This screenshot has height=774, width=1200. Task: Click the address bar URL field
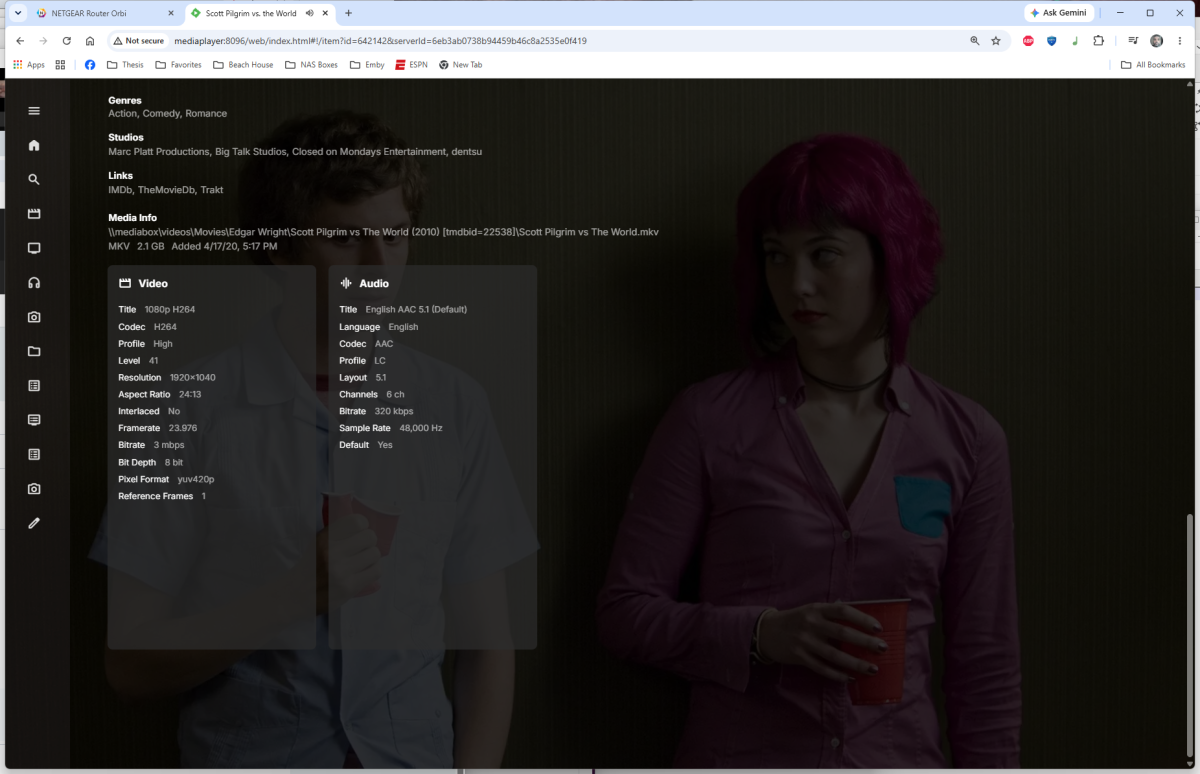click(560, 41)
